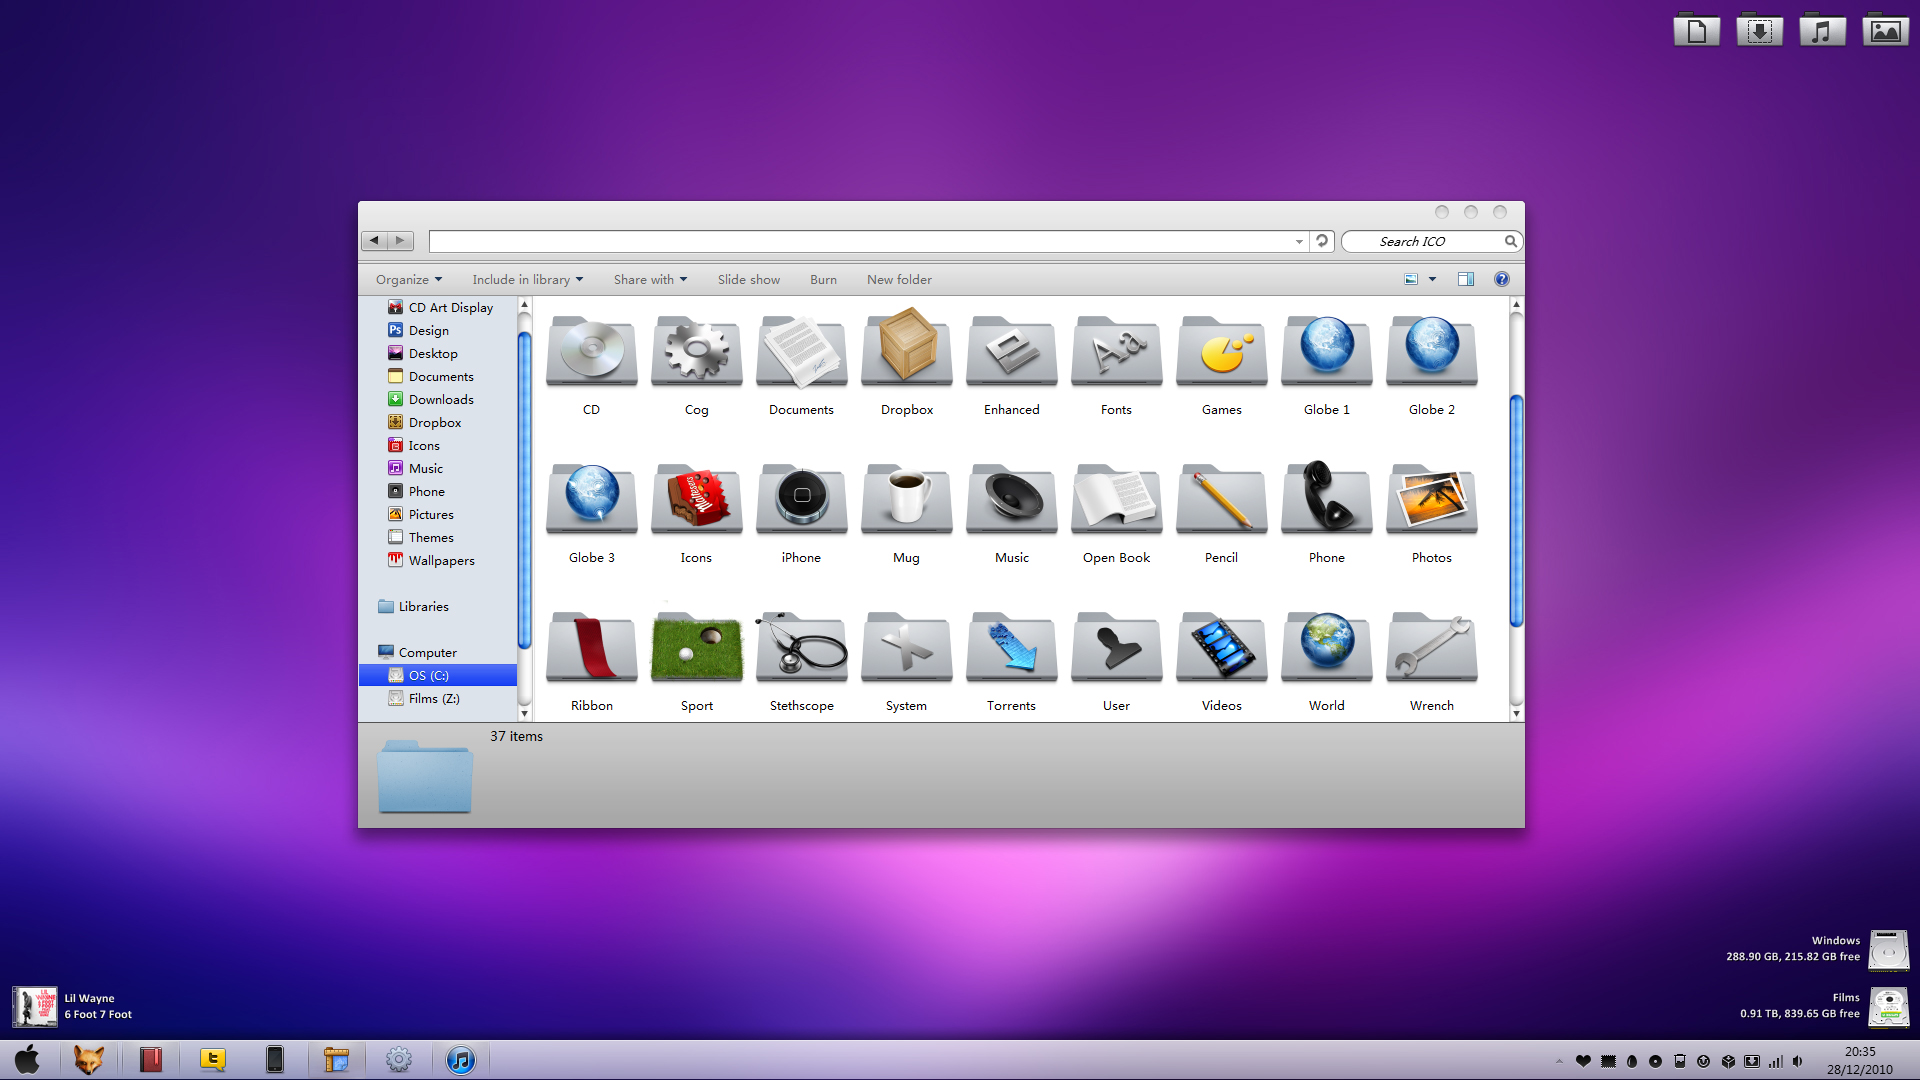
Task: Select the Music speaker folder icon
Action: [1012, 499]
